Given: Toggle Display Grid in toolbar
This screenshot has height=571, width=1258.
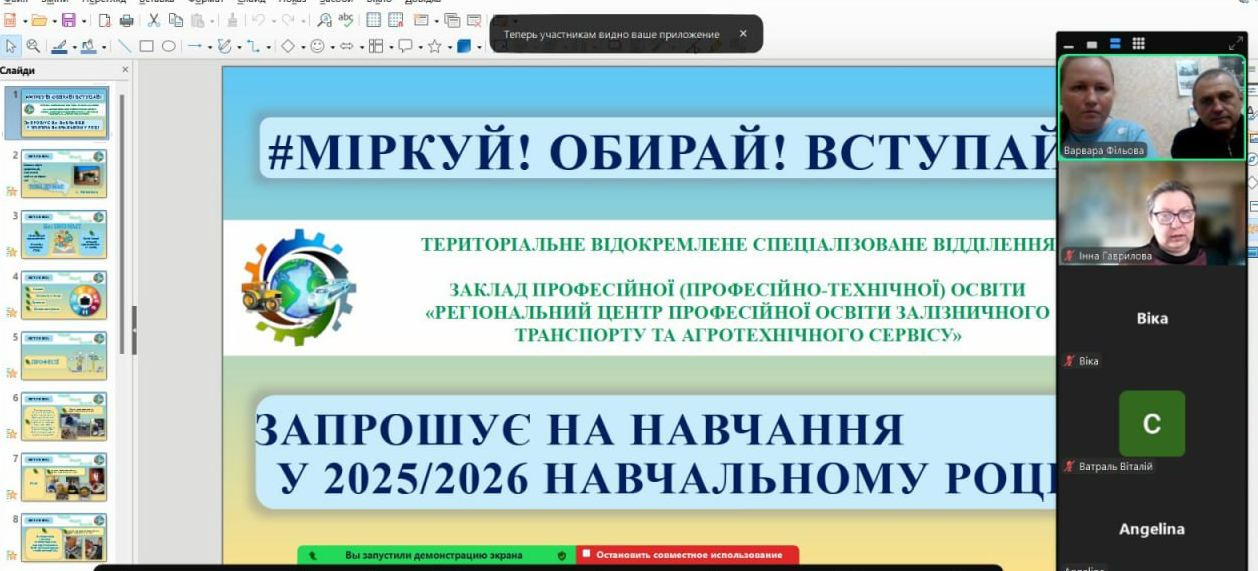Looking at the screenshot, I should pyautogui.click(x=373, y=20).
